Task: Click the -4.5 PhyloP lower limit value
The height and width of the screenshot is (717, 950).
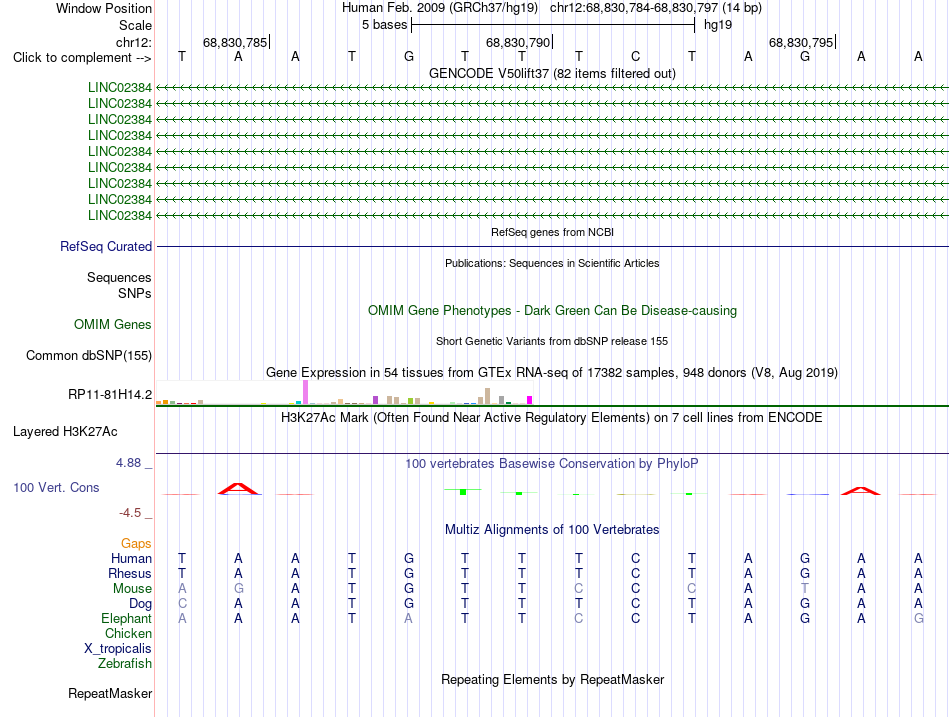Action: [130, 513]
